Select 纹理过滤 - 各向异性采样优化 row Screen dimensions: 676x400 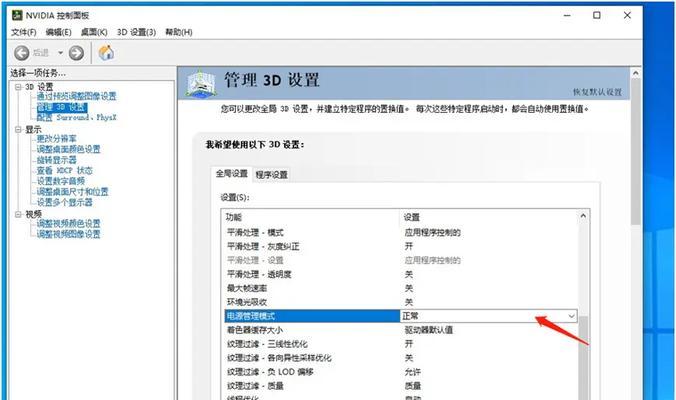401,358
